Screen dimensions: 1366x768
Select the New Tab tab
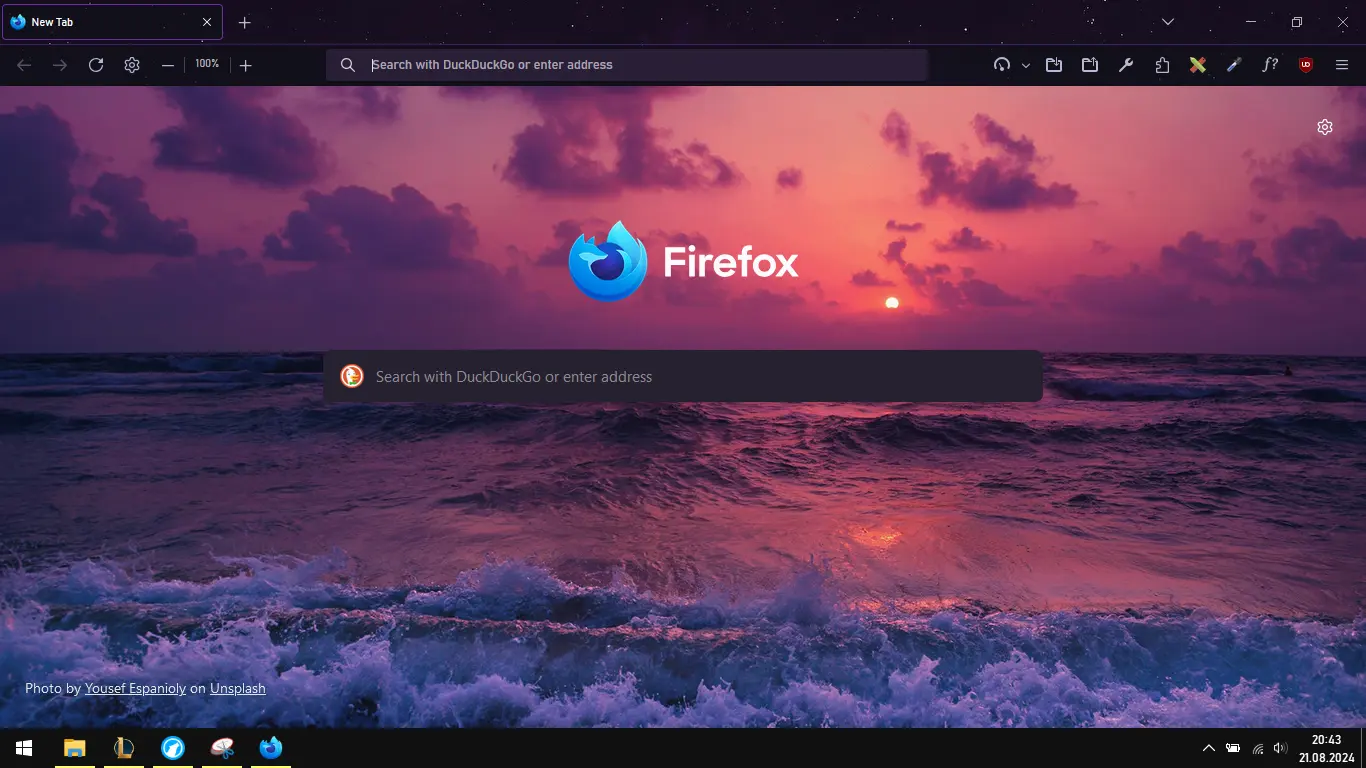click(x=112, y=22)
